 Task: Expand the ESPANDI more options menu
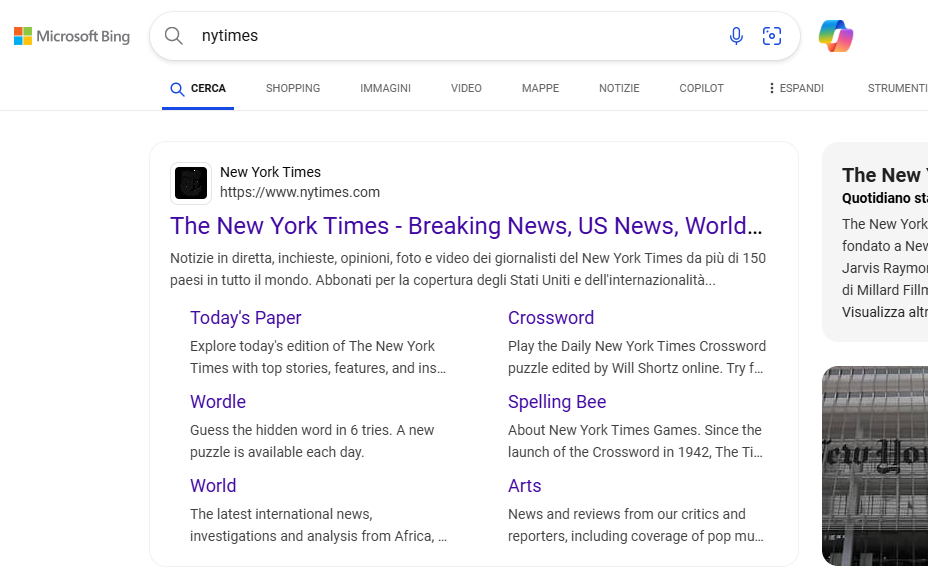(x=795, y=88)
